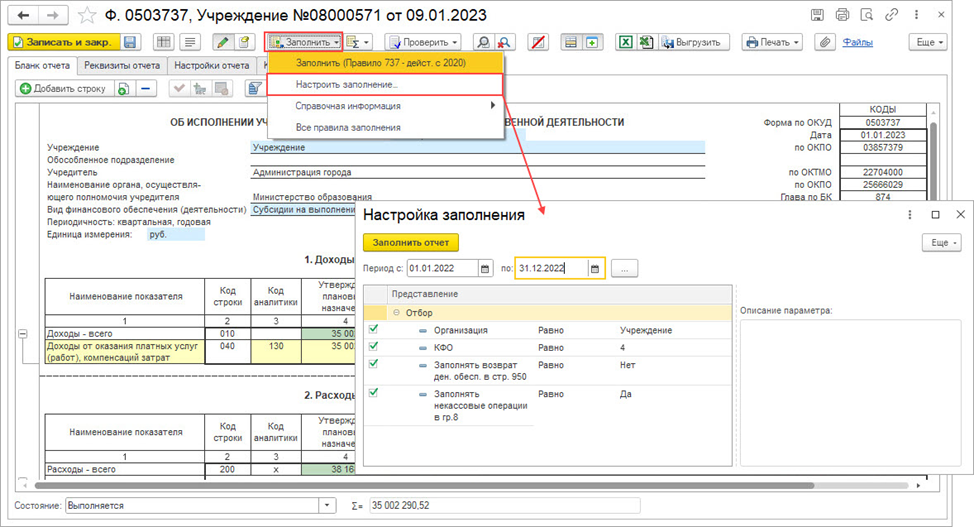The height and width of the screenshot is (527, 974).
Task: Click the horizontal scrollbar of report form
Action: point(426,485)
